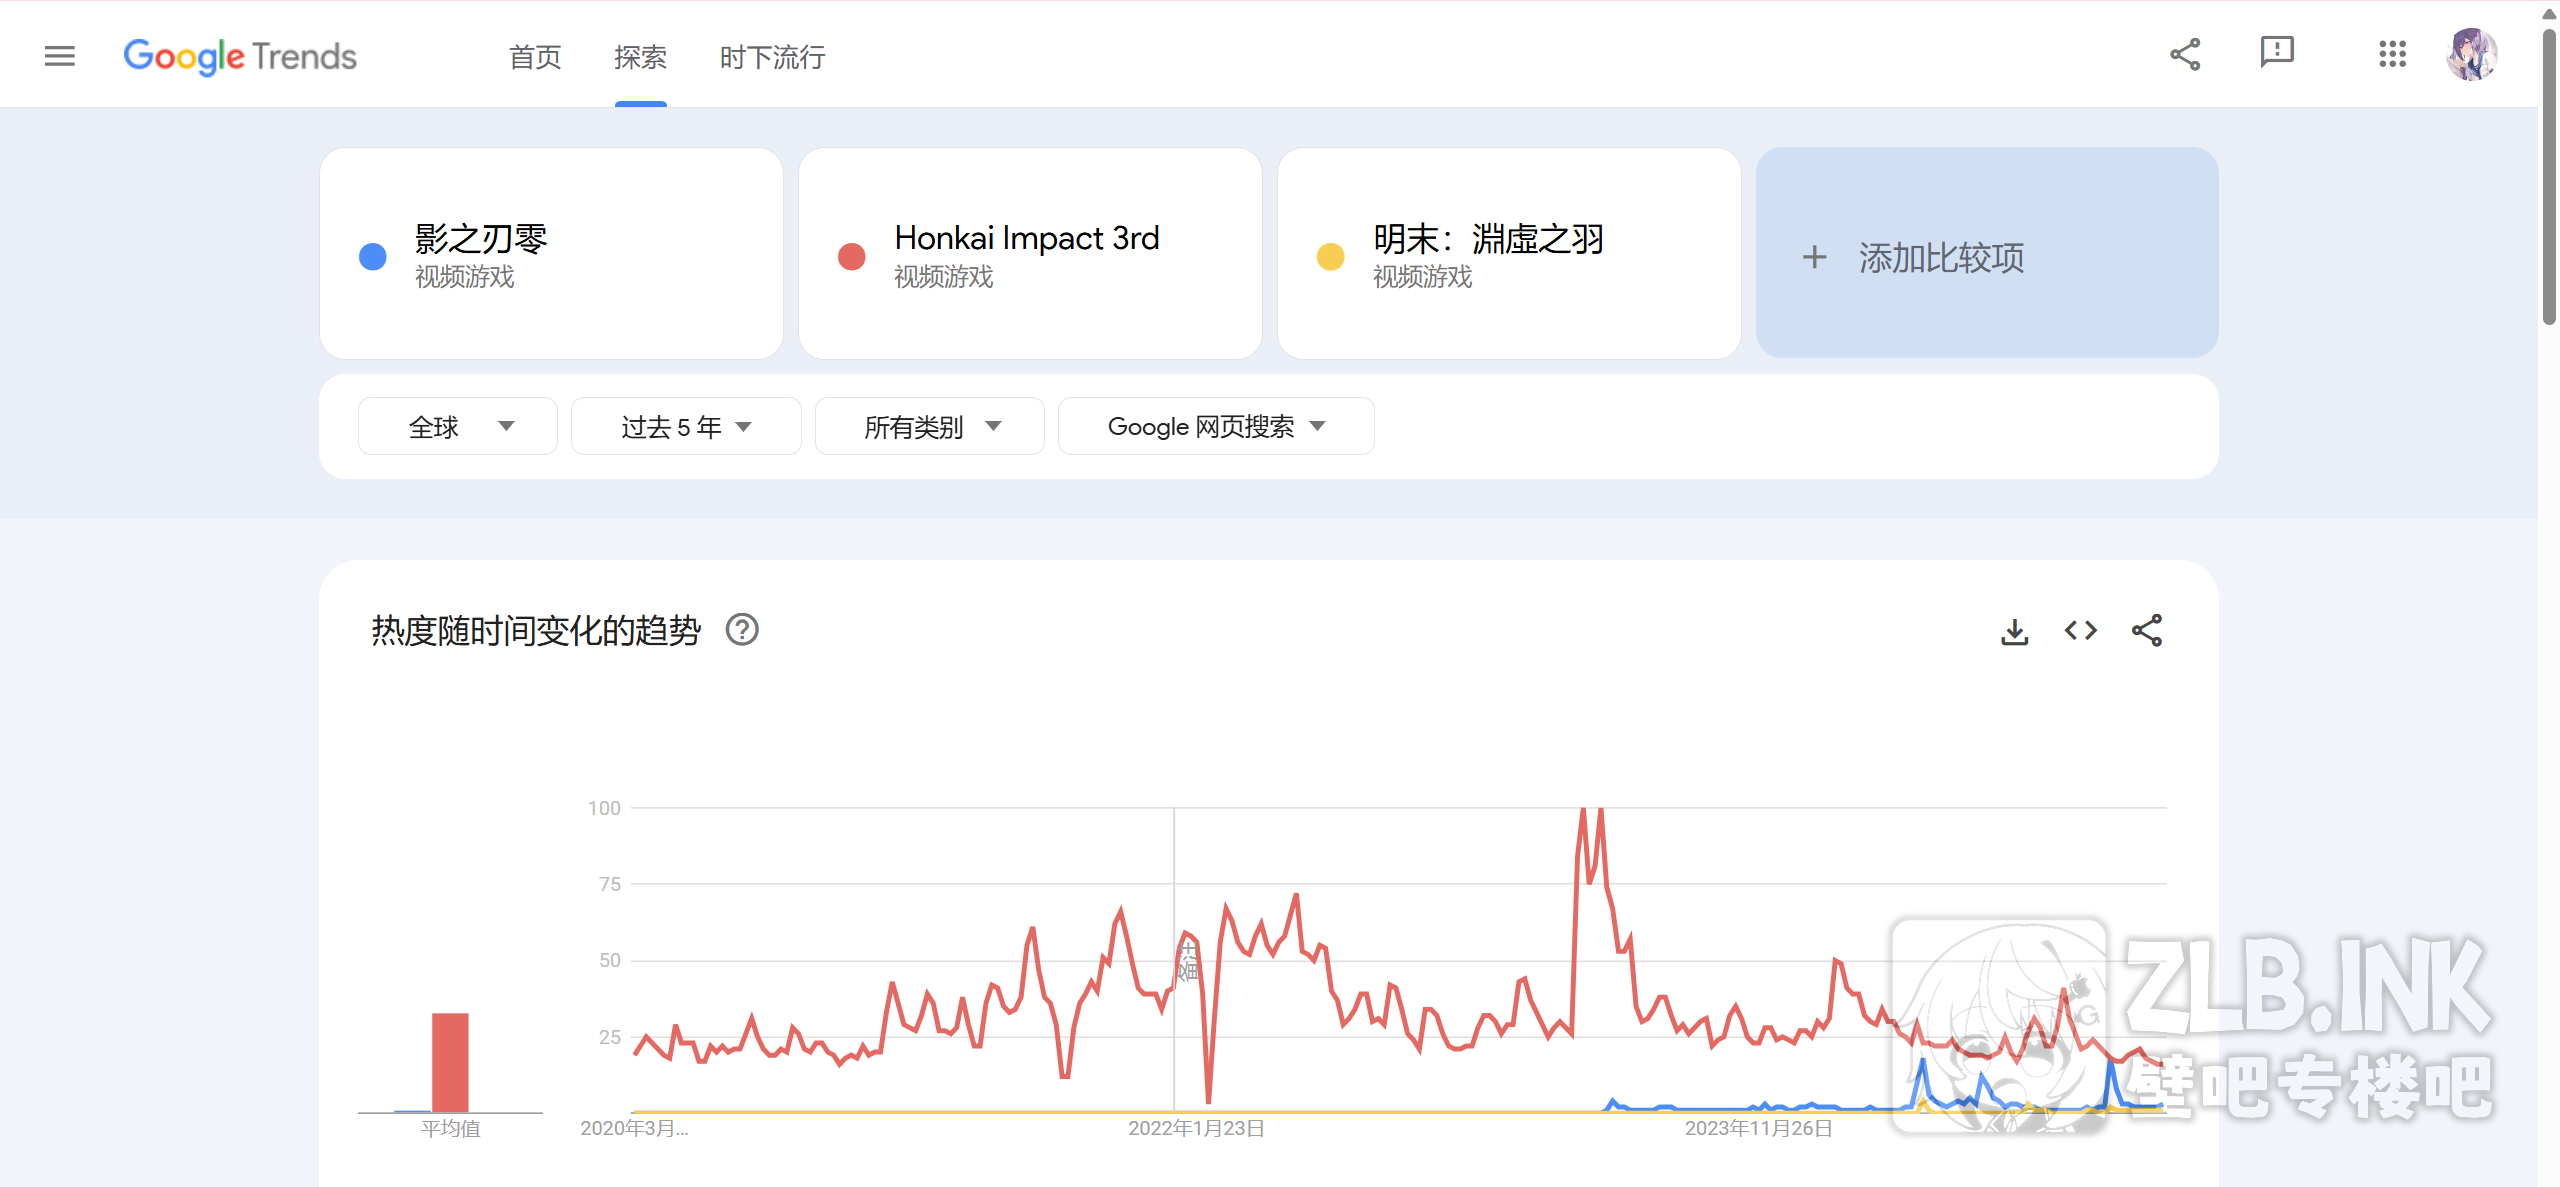Download the interest over time chart CSV

coord(2014,631)
